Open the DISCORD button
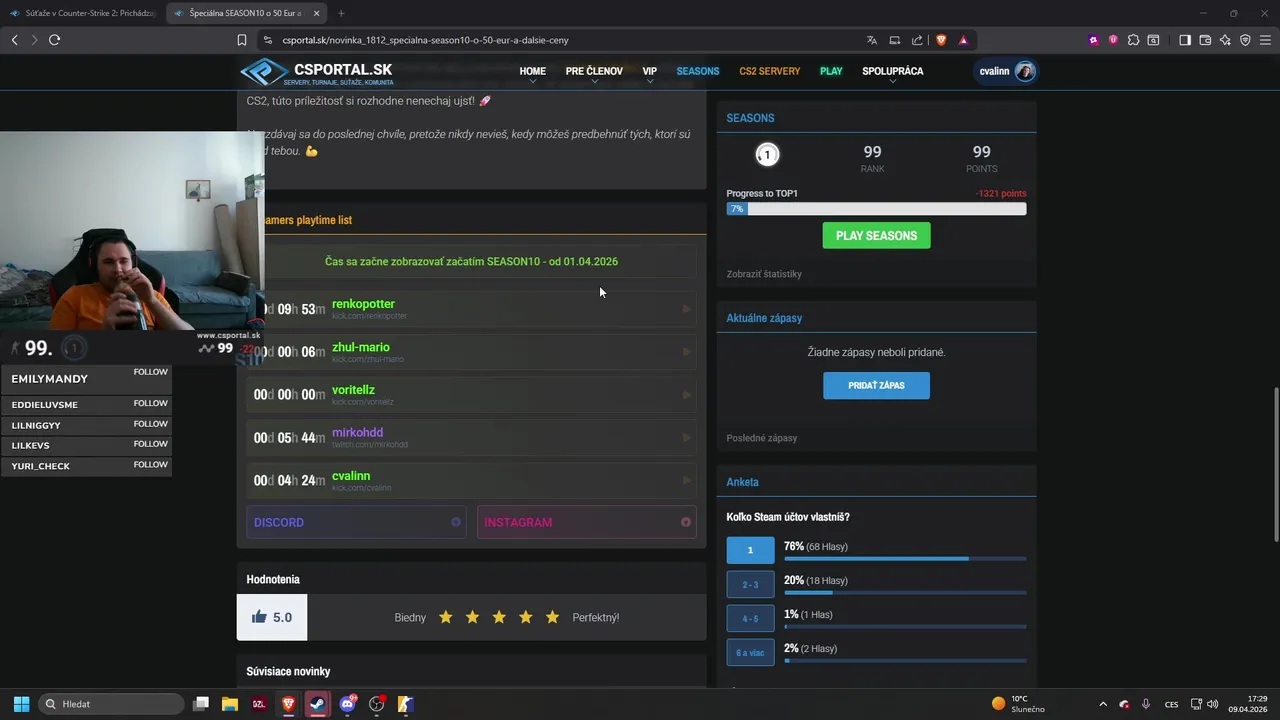This screenshot has width=1280, height=720. [356, 522]
